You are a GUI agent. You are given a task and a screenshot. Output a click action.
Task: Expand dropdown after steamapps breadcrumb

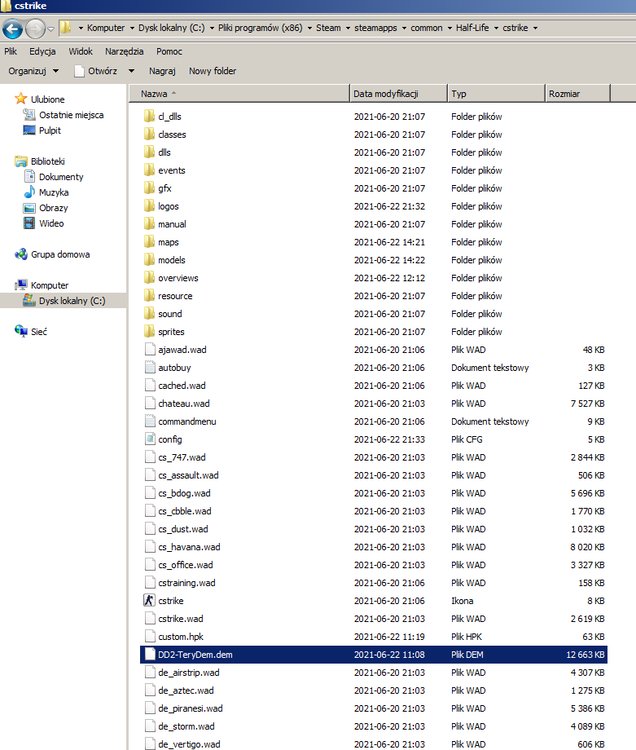(x=404, y=28)
